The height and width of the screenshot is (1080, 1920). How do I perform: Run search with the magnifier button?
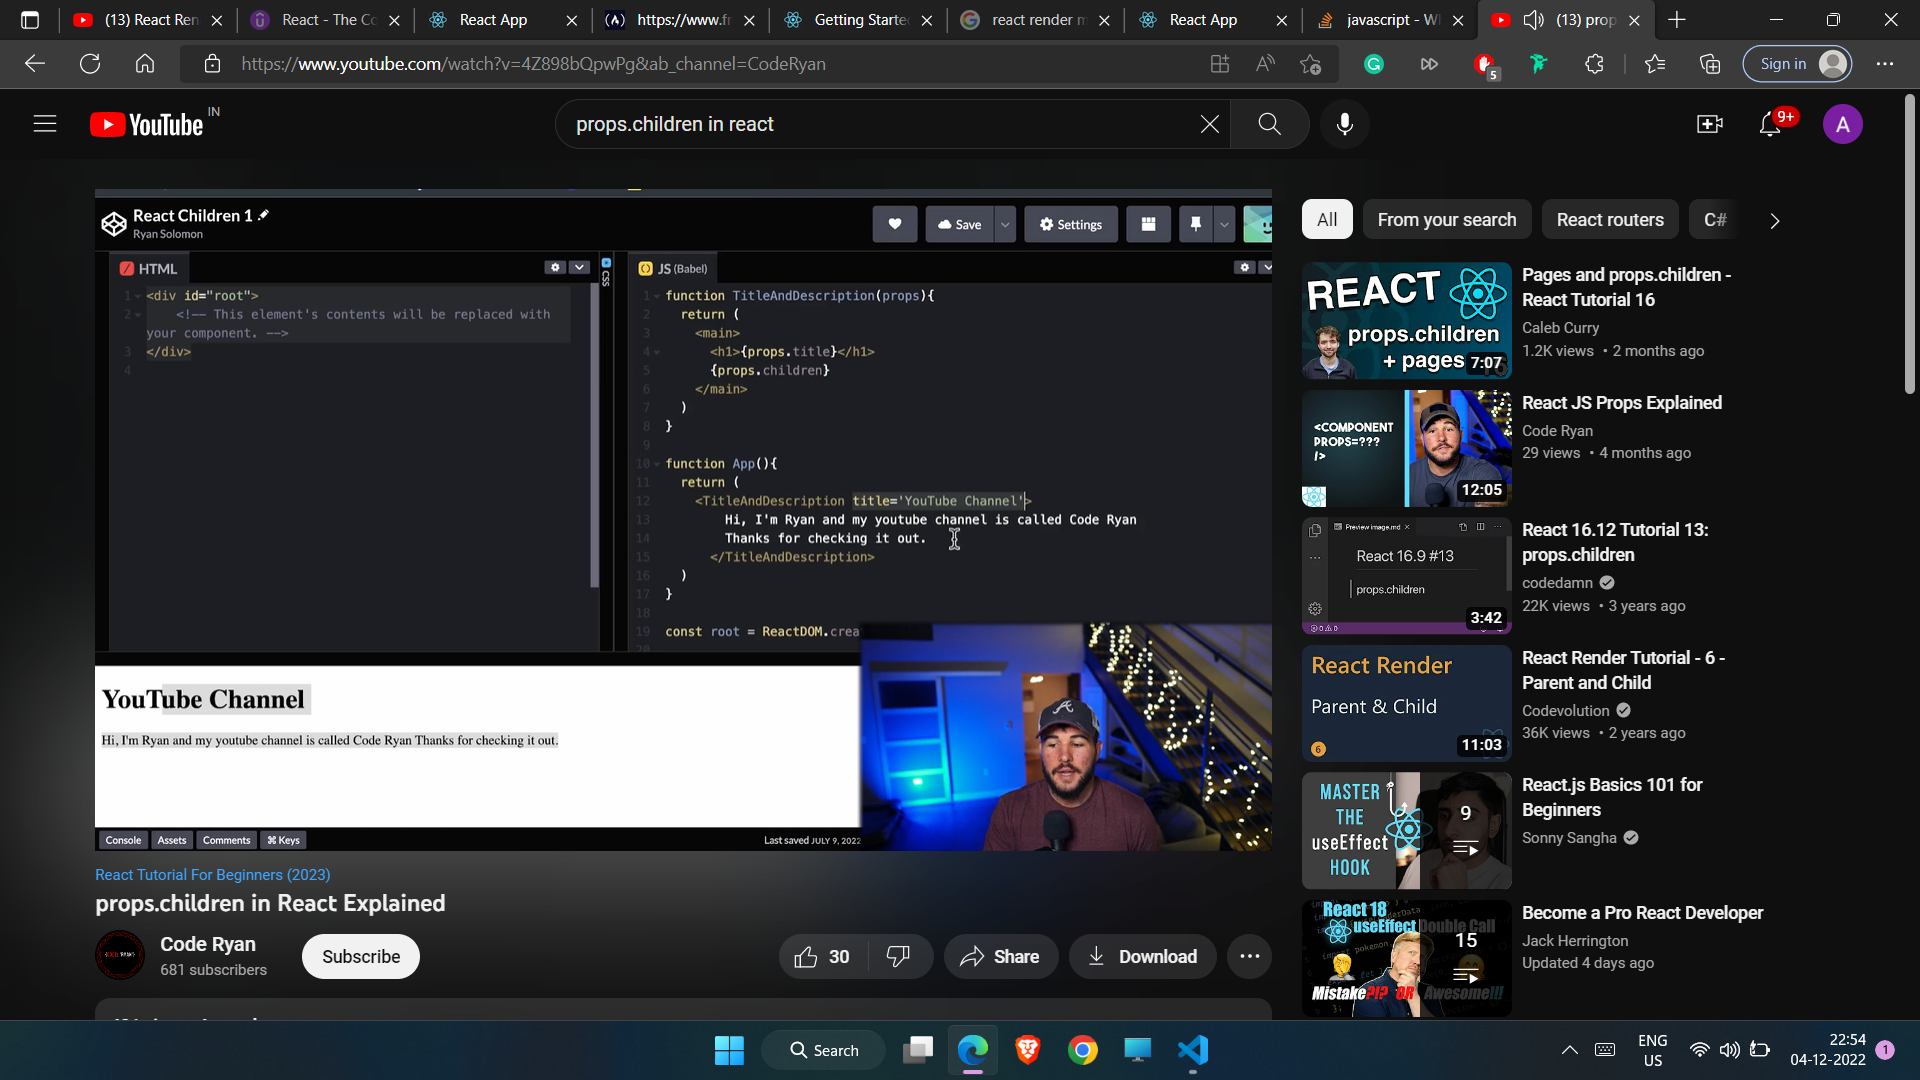click(1269, 124)
